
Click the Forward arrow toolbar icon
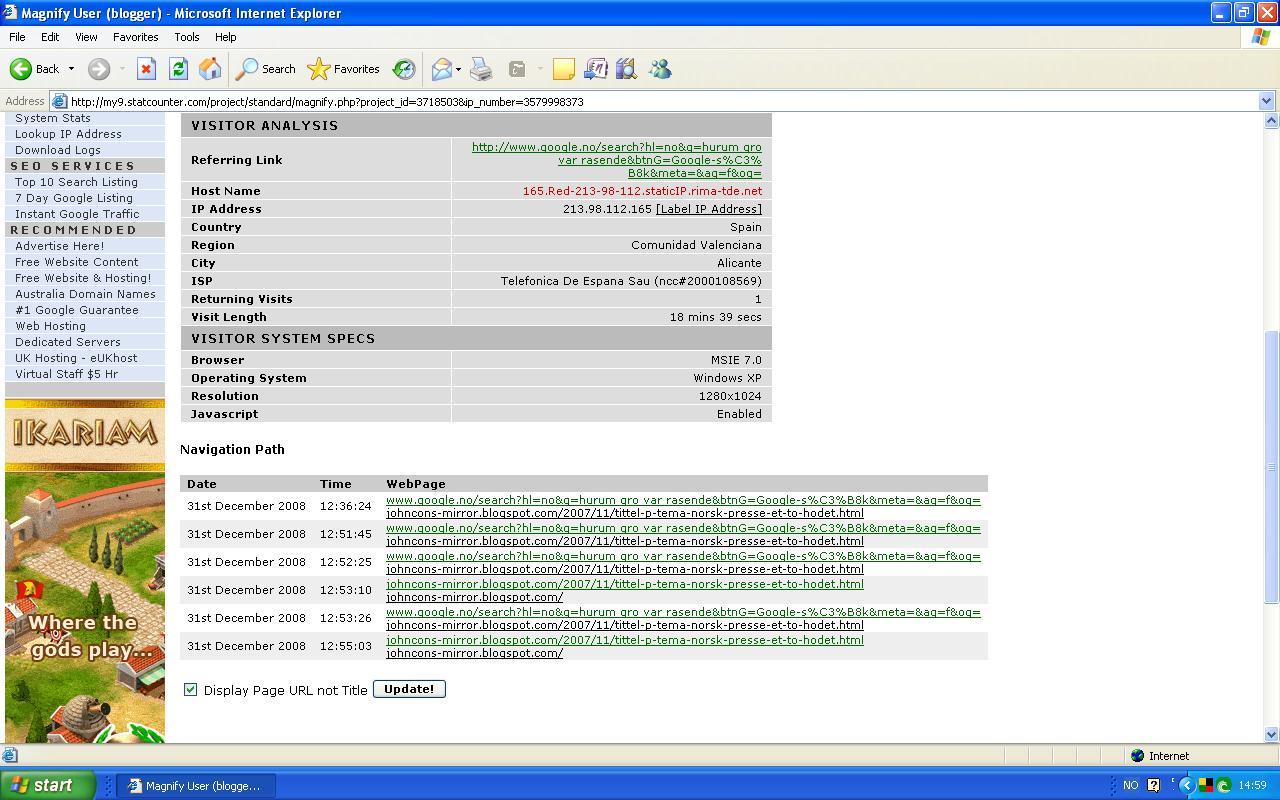tap(98, 69)
